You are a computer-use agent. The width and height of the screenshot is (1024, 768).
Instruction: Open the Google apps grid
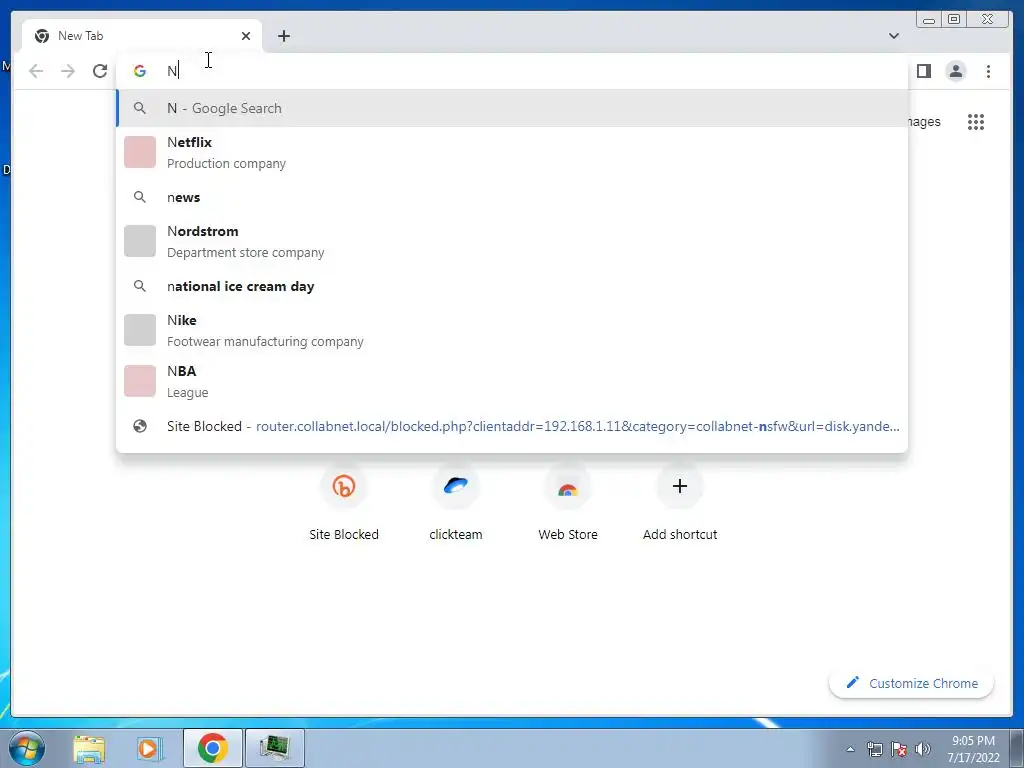(x=976, y=121)
